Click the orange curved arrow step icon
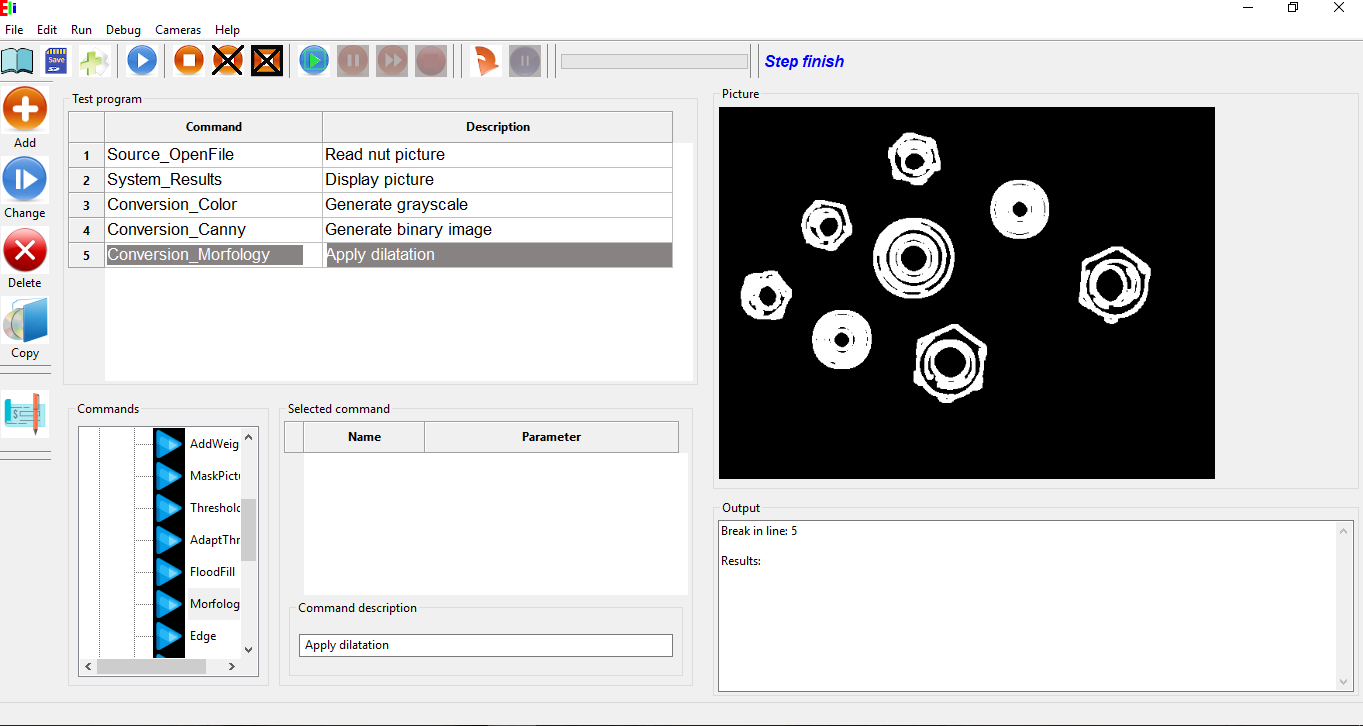Screen dimensions: 1363x726 486,61
